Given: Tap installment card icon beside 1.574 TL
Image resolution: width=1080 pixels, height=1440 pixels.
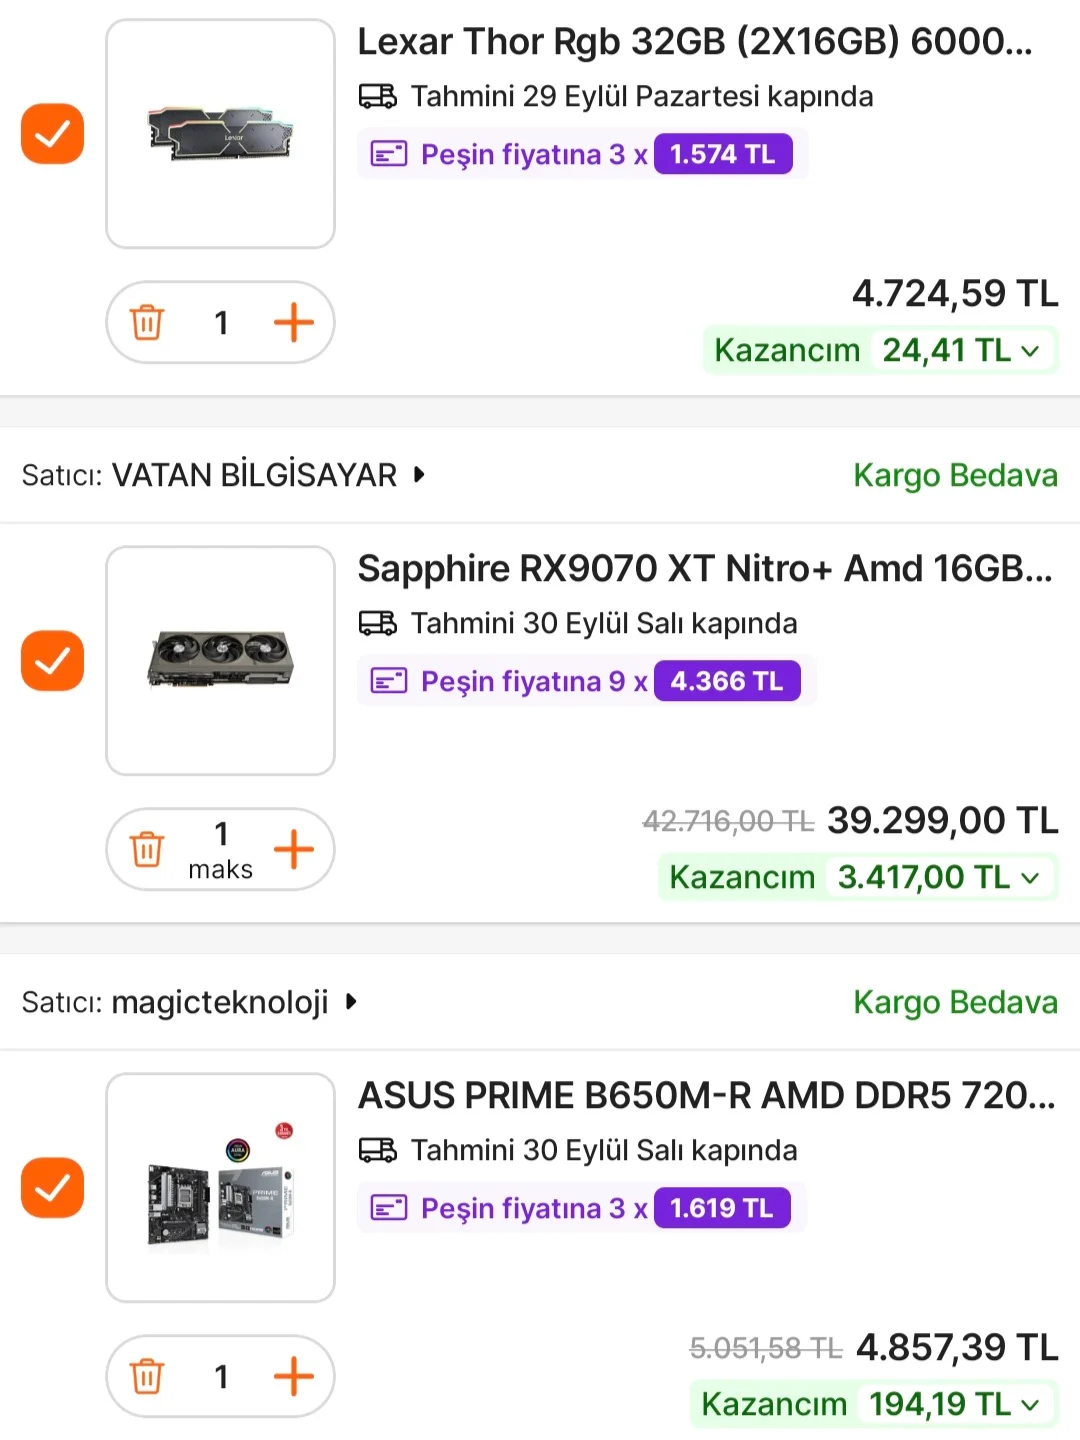Looking at the screenshot, I should pos(389,154).
